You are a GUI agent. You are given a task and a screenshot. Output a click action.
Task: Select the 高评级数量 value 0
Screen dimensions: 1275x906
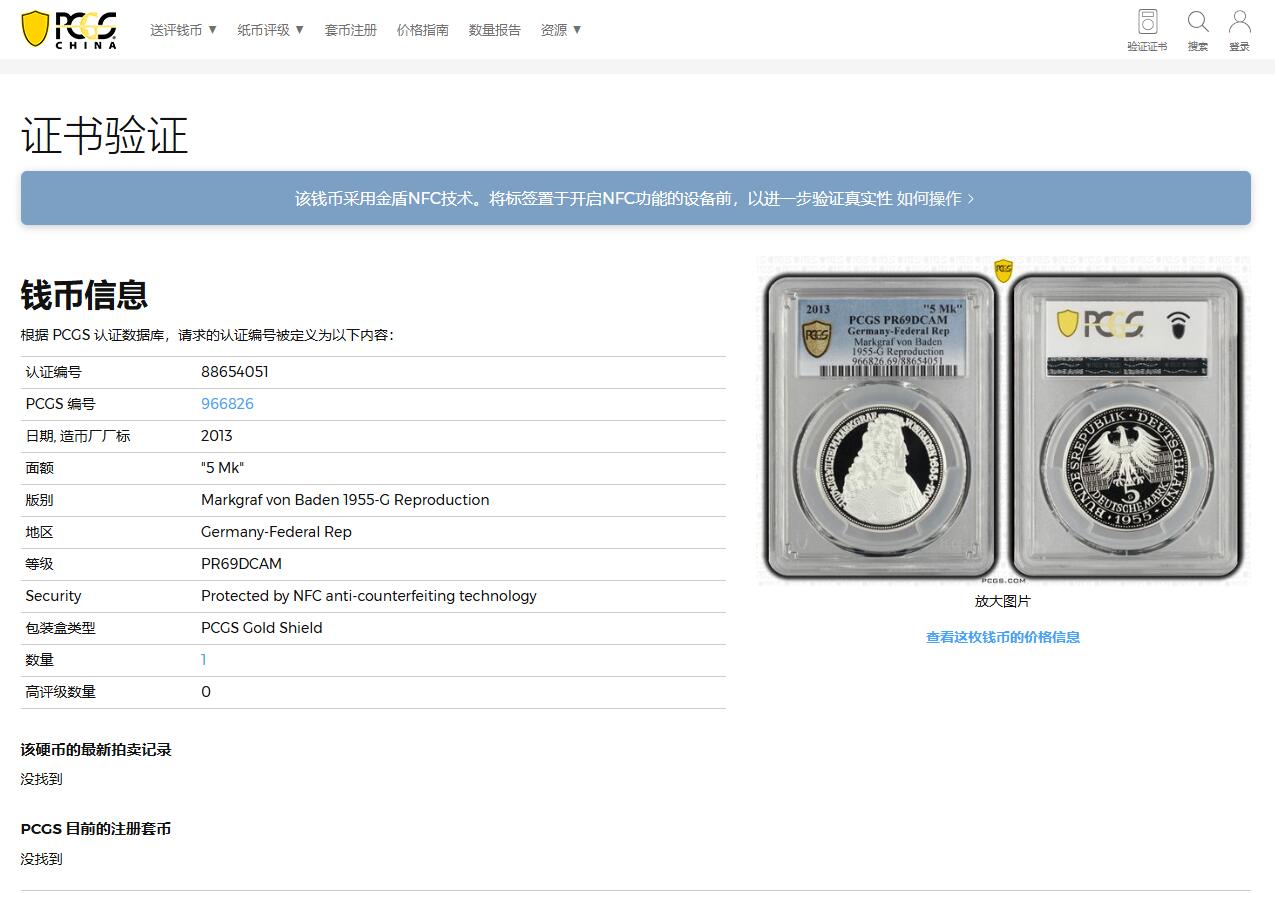[x=206, y=692]
